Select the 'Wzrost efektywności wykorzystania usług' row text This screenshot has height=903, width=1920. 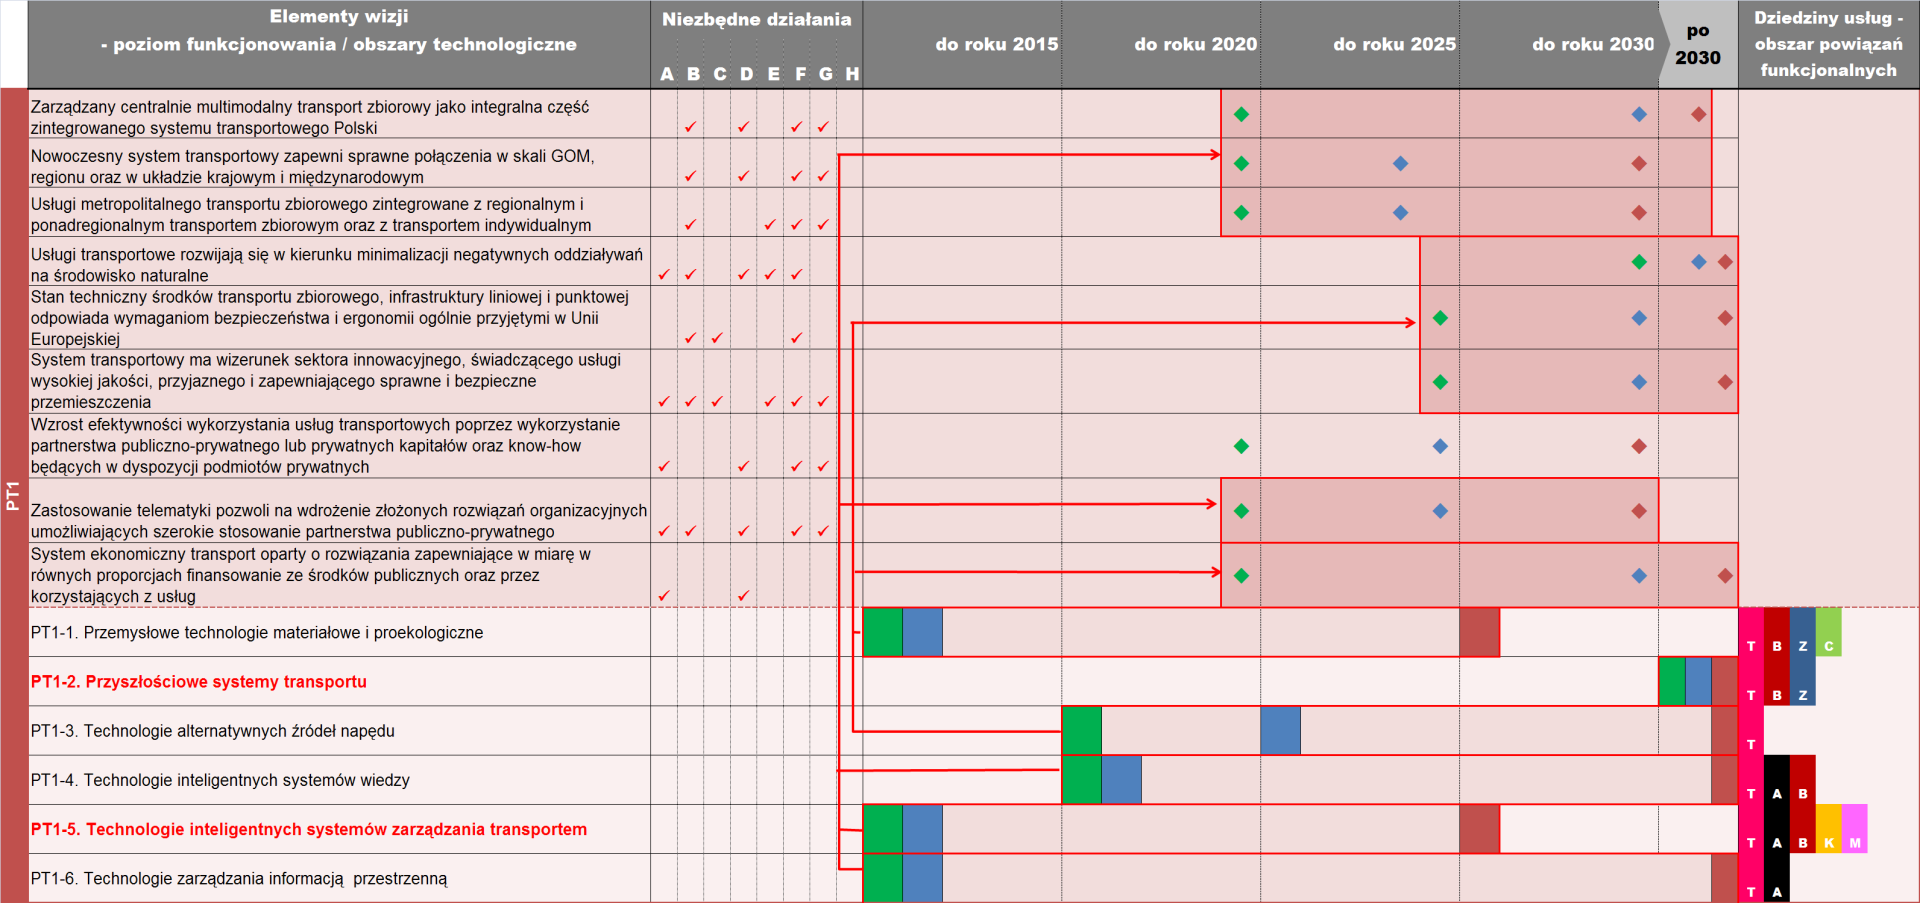coord(325,446)
